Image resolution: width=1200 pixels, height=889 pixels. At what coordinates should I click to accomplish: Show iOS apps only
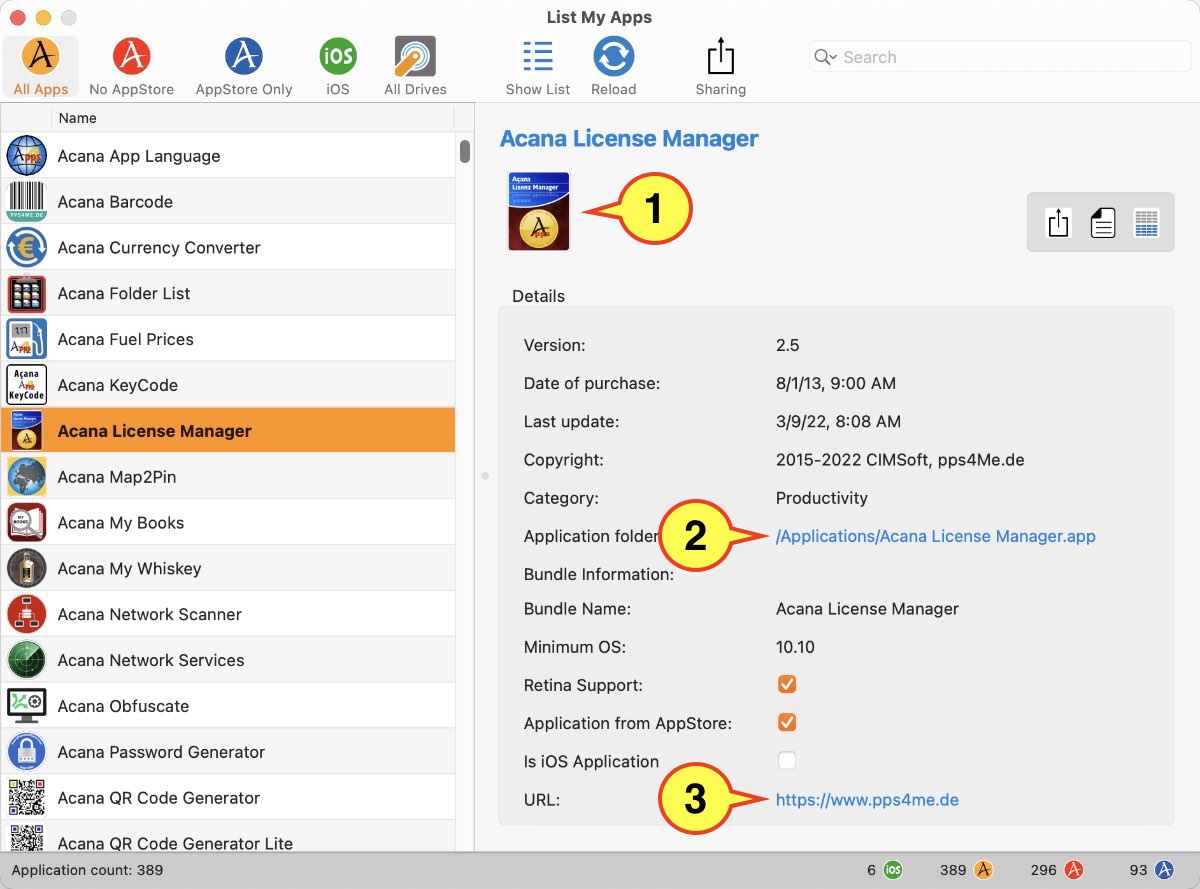point(338,66)
